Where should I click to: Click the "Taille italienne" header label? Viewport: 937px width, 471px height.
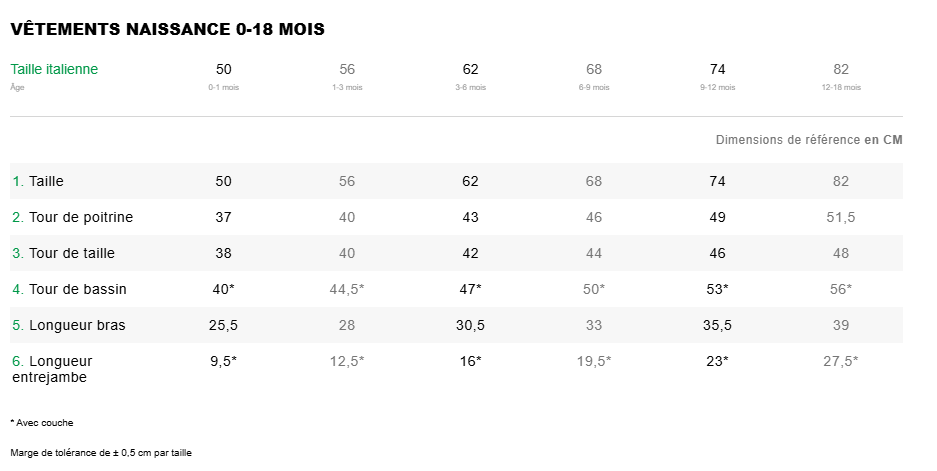54,69
